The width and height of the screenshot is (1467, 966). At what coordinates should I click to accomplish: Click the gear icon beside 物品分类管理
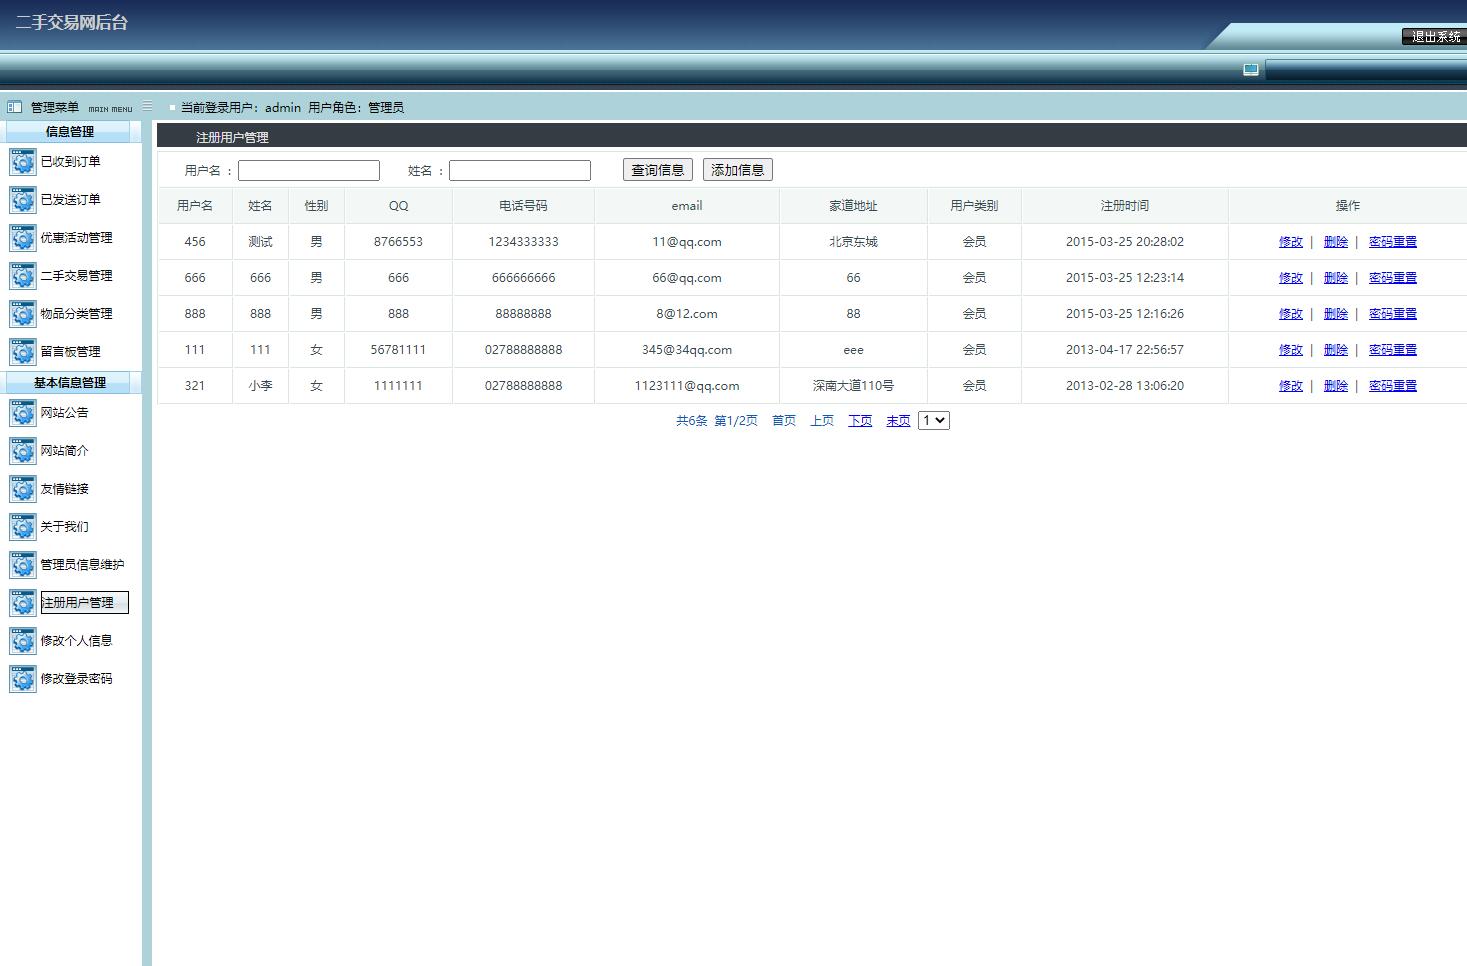(x=22, y=314)
